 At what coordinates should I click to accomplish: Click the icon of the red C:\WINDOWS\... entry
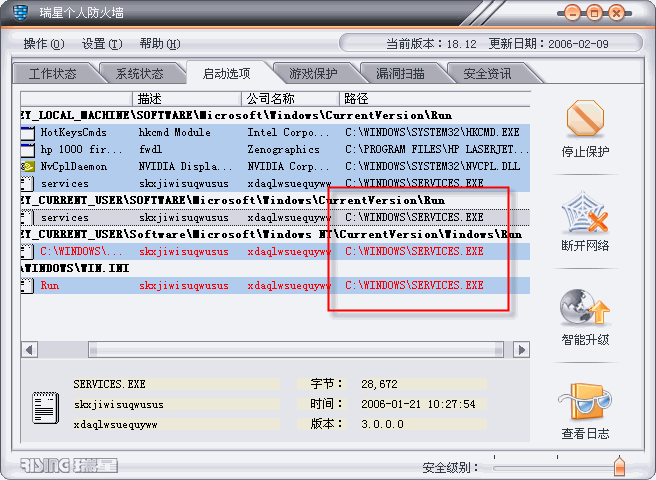coord(27,252)
